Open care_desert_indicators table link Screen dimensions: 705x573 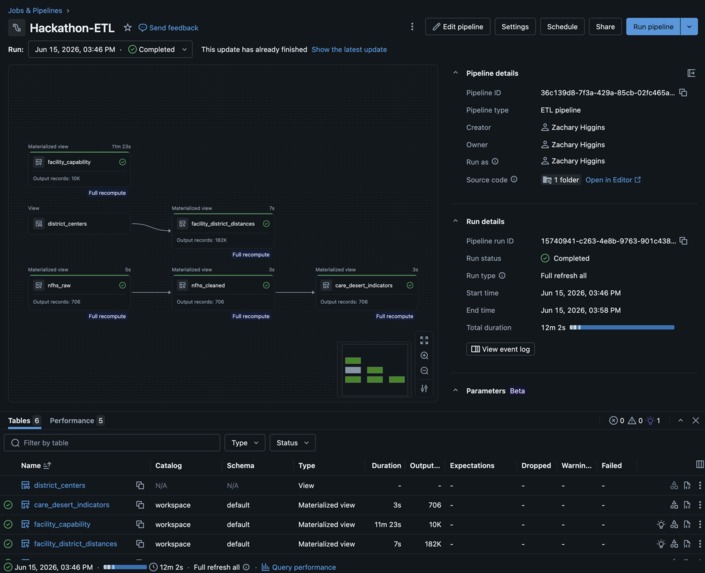tap(71, 505)
